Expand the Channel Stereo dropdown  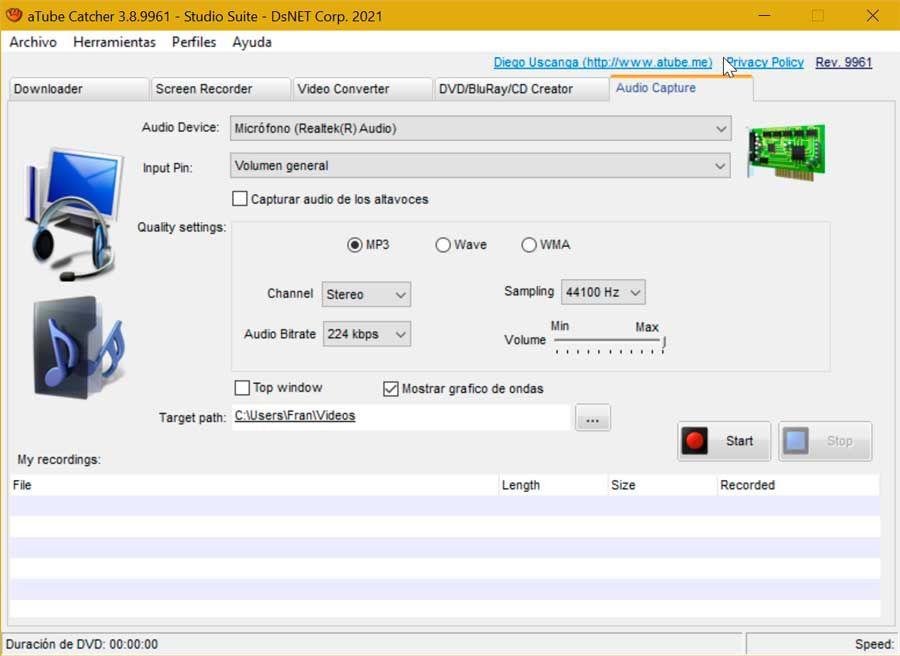pos(366,294)
